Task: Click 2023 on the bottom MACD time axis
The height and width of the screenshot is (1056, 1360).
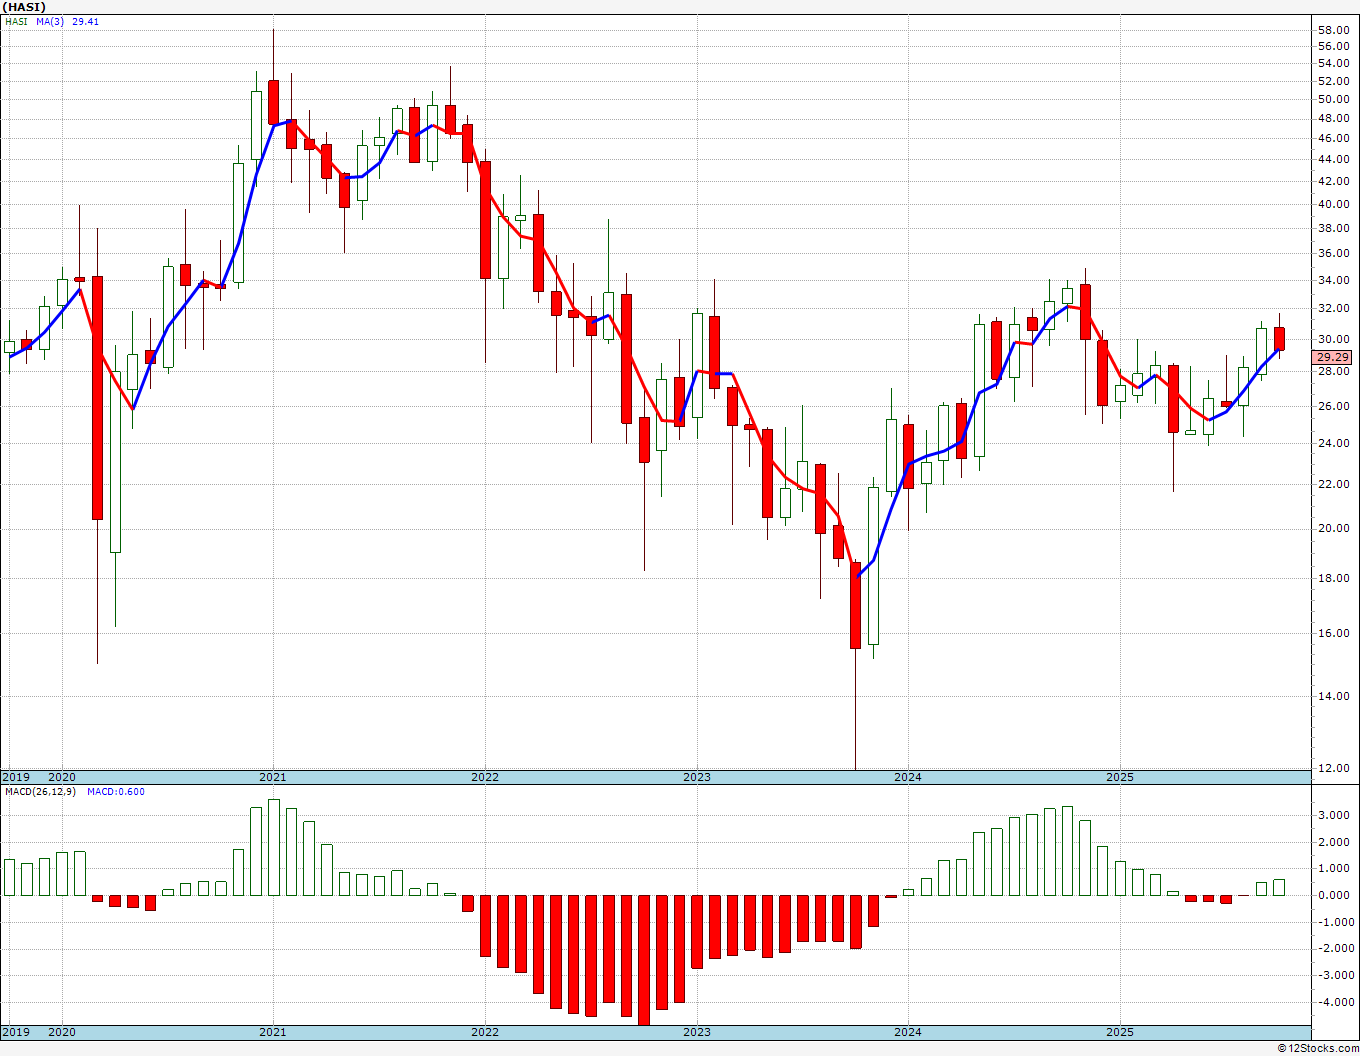Action: point(697,1032)
